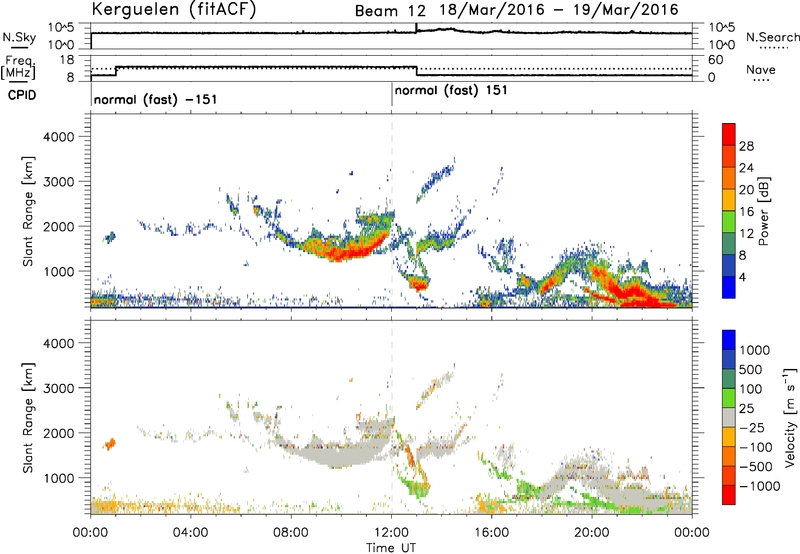The width and height of the screenshot is (800, 554).
Task: Click the 'Beam 12' label in the header
Action: [x=390, y=10]
